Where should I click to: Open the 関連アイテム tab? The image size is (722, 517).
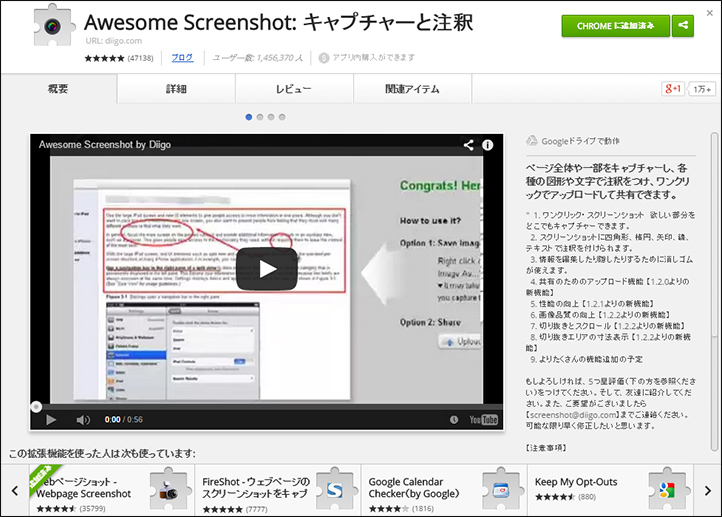pyautogui.click(x=413, y=89)
